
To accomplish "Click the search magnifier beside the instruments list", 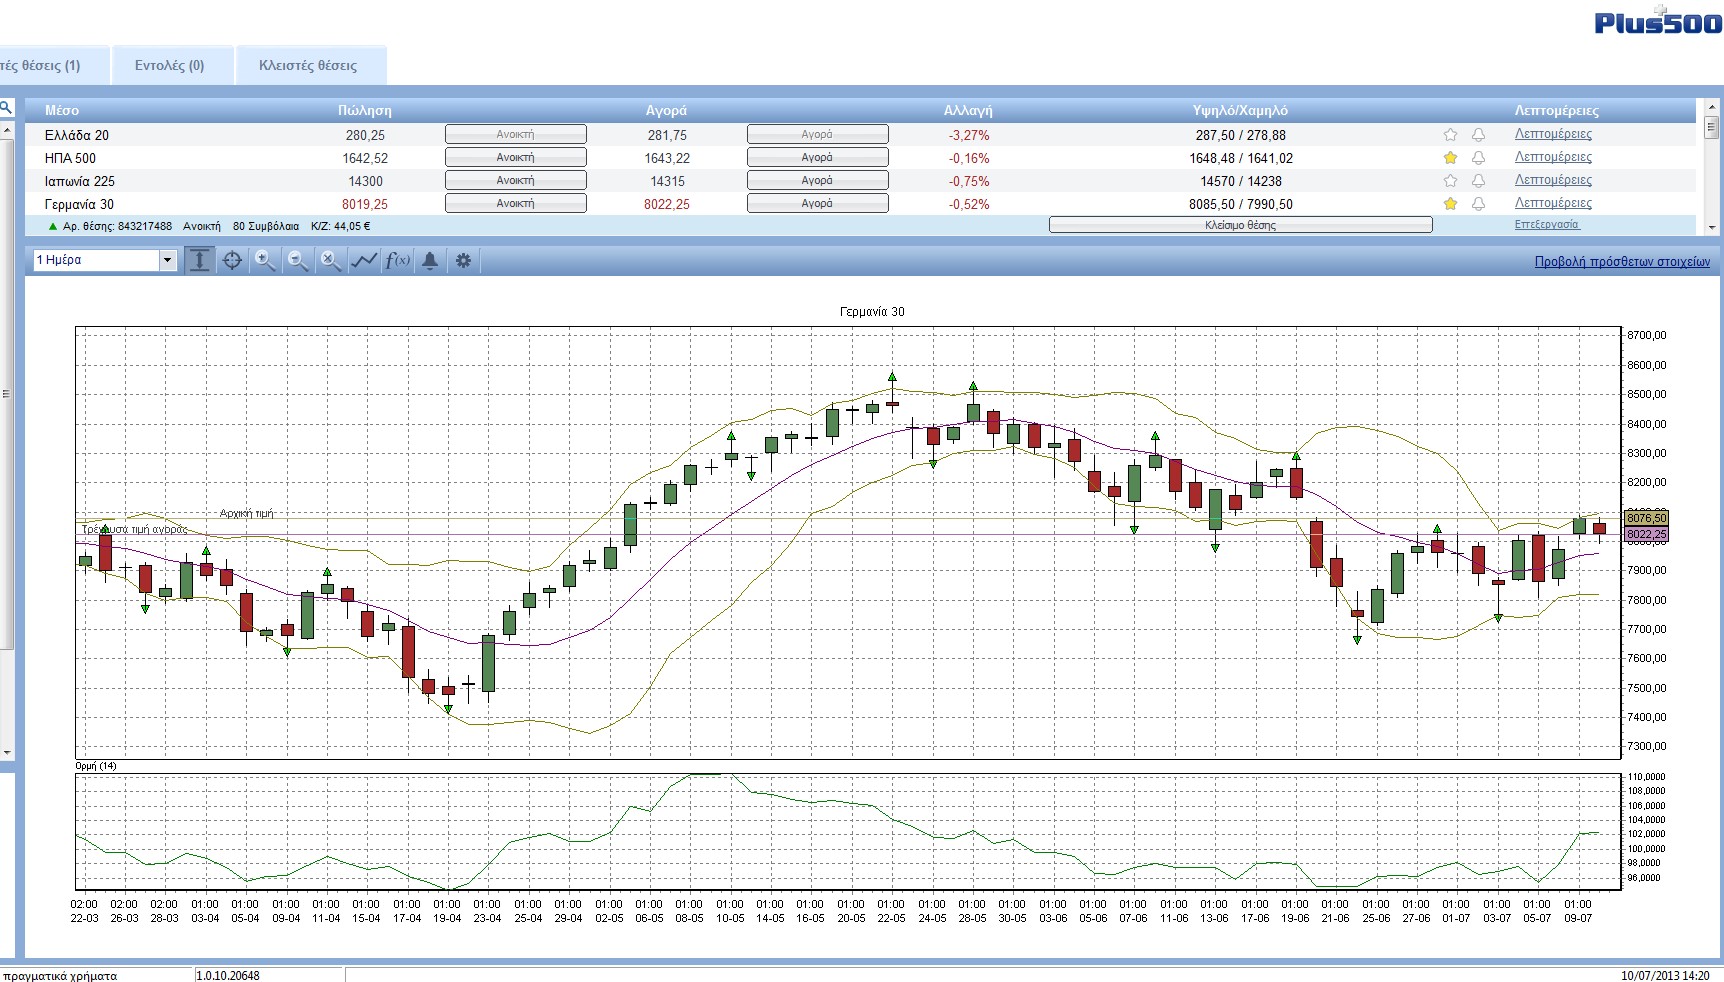I will (x=6, y=107).
